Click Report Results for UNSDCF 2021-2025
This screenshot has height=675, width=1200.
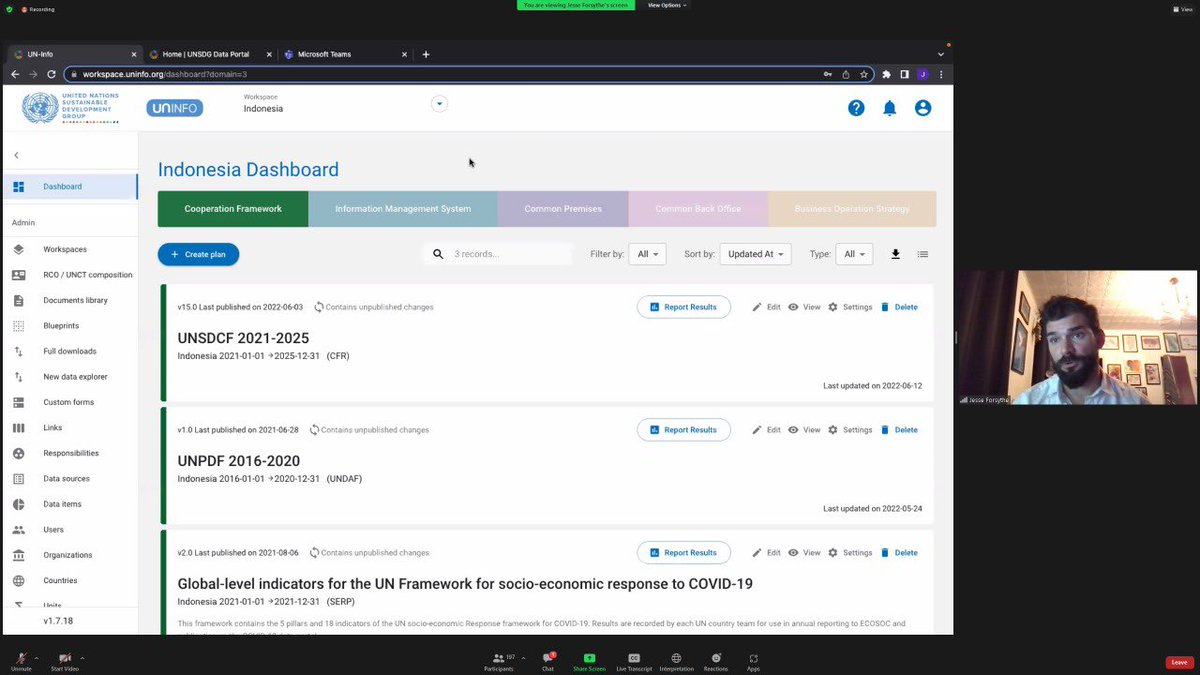(684, 307)
